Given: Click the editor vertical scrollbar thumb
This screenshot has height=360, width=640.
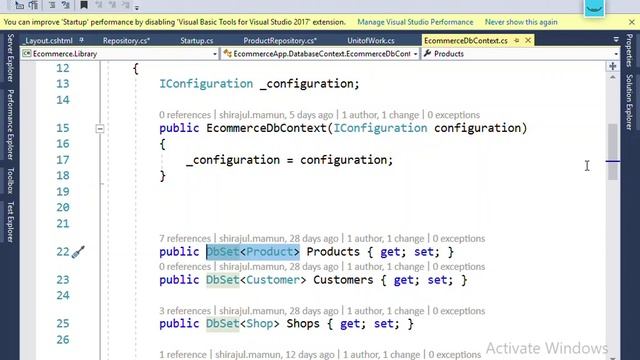Looking at the screenshot, I should click(612, 151).
